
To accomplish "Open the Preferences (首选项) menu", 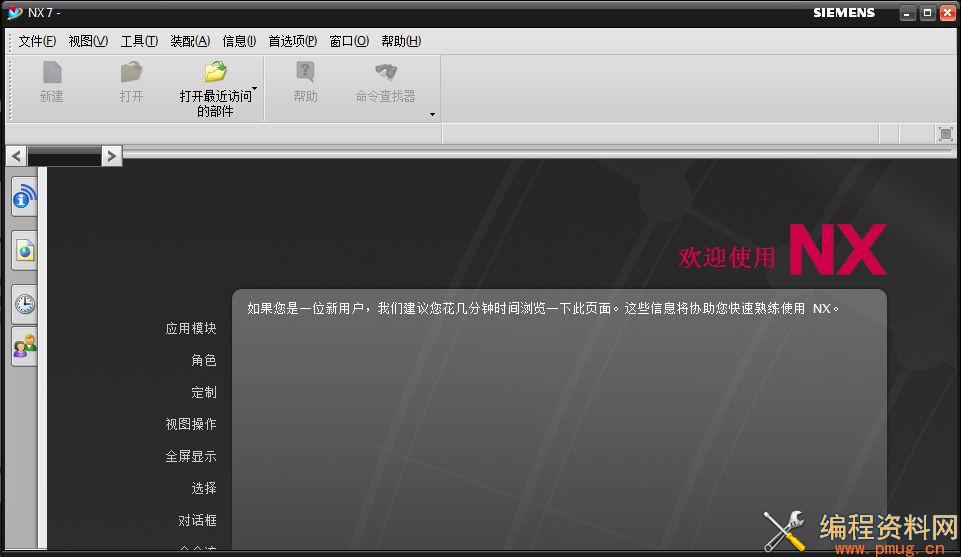I will click(292, 41).
